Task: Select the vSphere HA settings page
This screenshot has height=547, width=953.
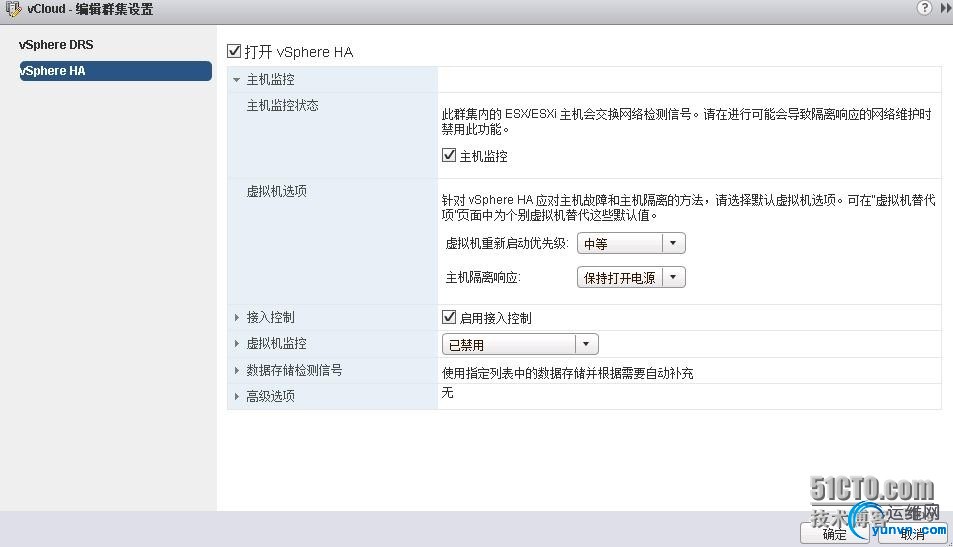Action: tap(115, 71)
